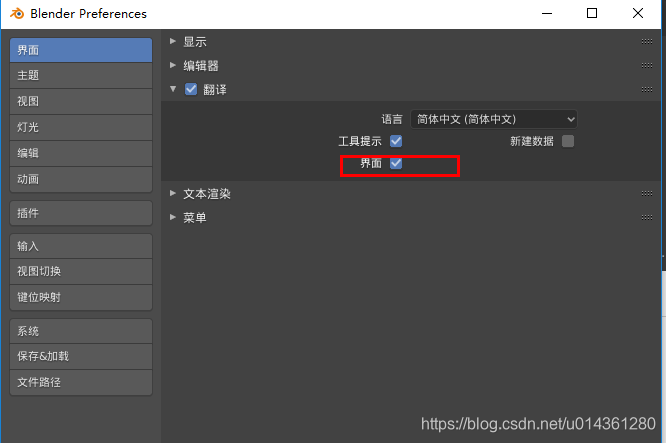Uncheck the 界面 interface translation checkbox

pyautogui.click(x=396, y=163)
